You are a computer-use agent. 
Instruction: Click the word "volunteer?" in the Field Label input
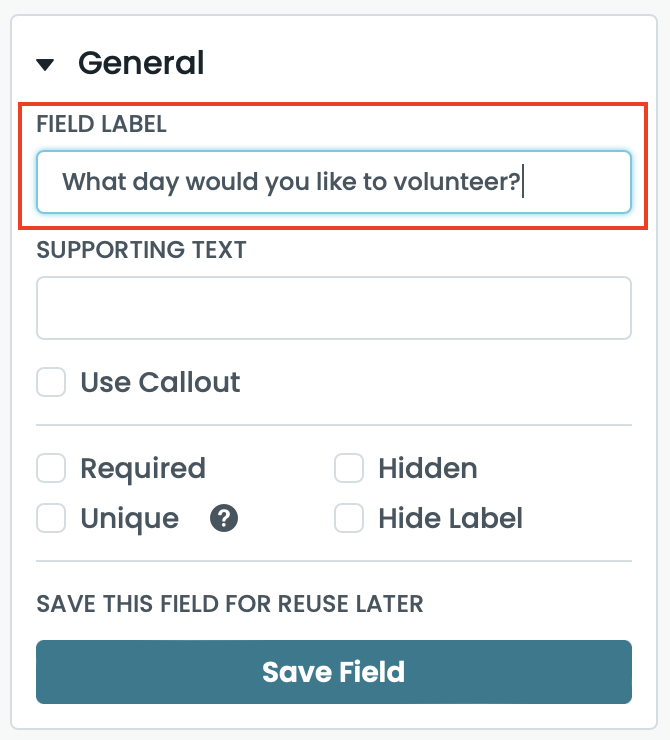tap(464, 182)
